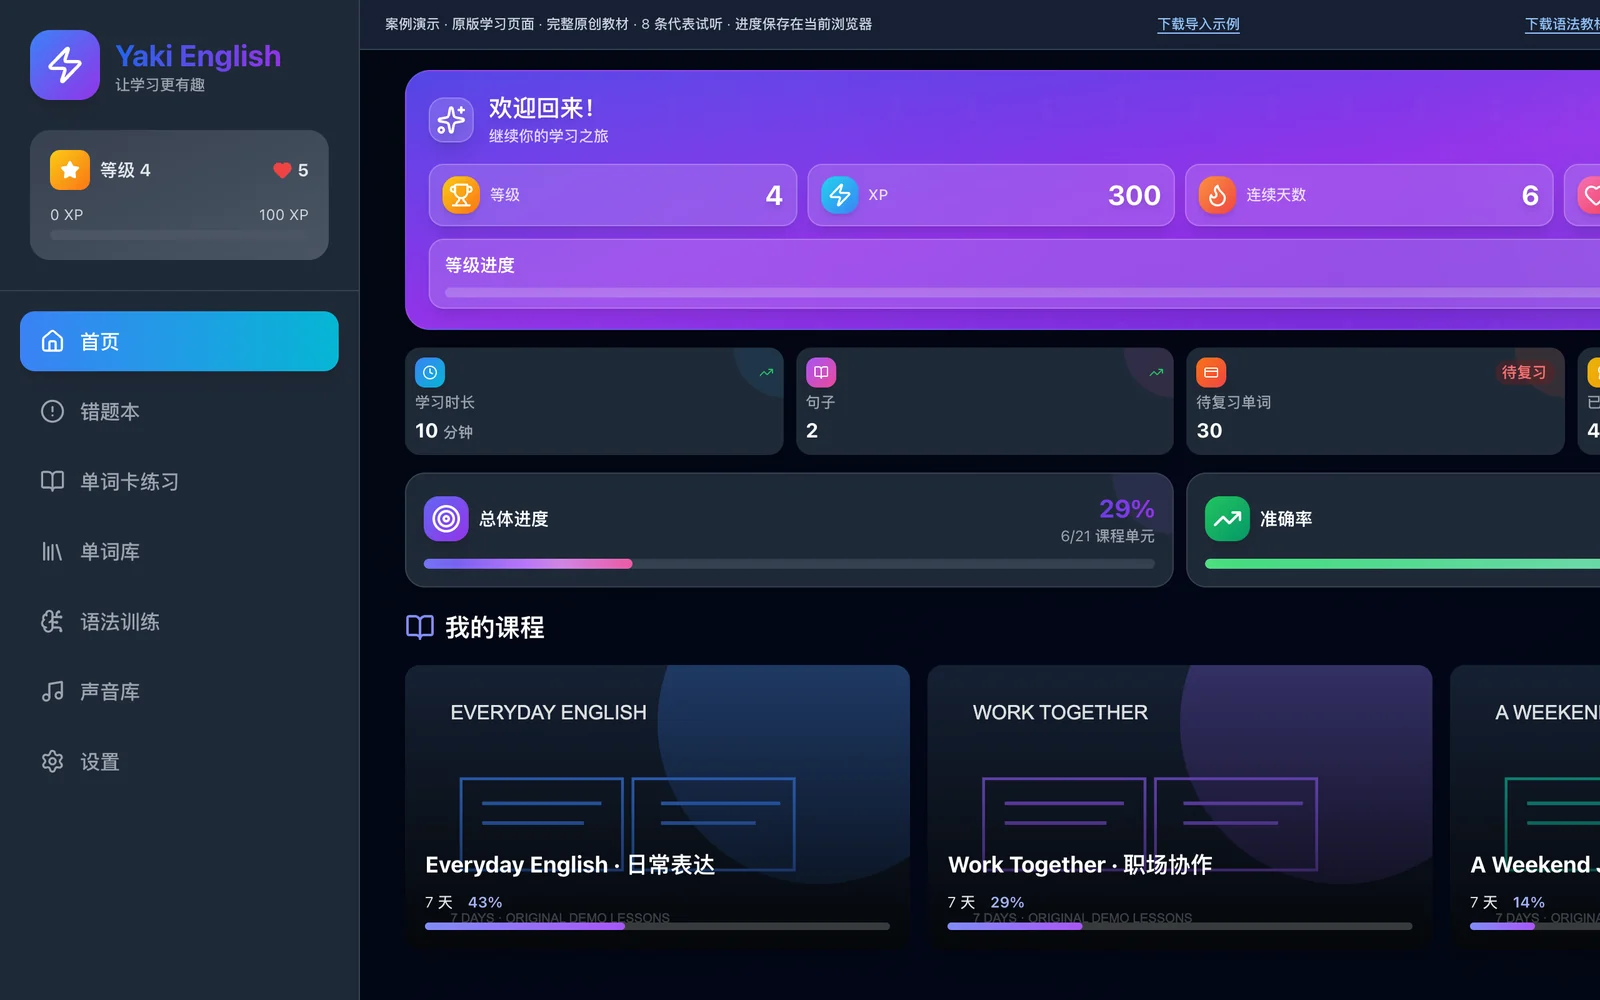Go to 首页 in the sidebar
The height and width of the screenshot is (1000, 1600).
click(x=179, y=341)
